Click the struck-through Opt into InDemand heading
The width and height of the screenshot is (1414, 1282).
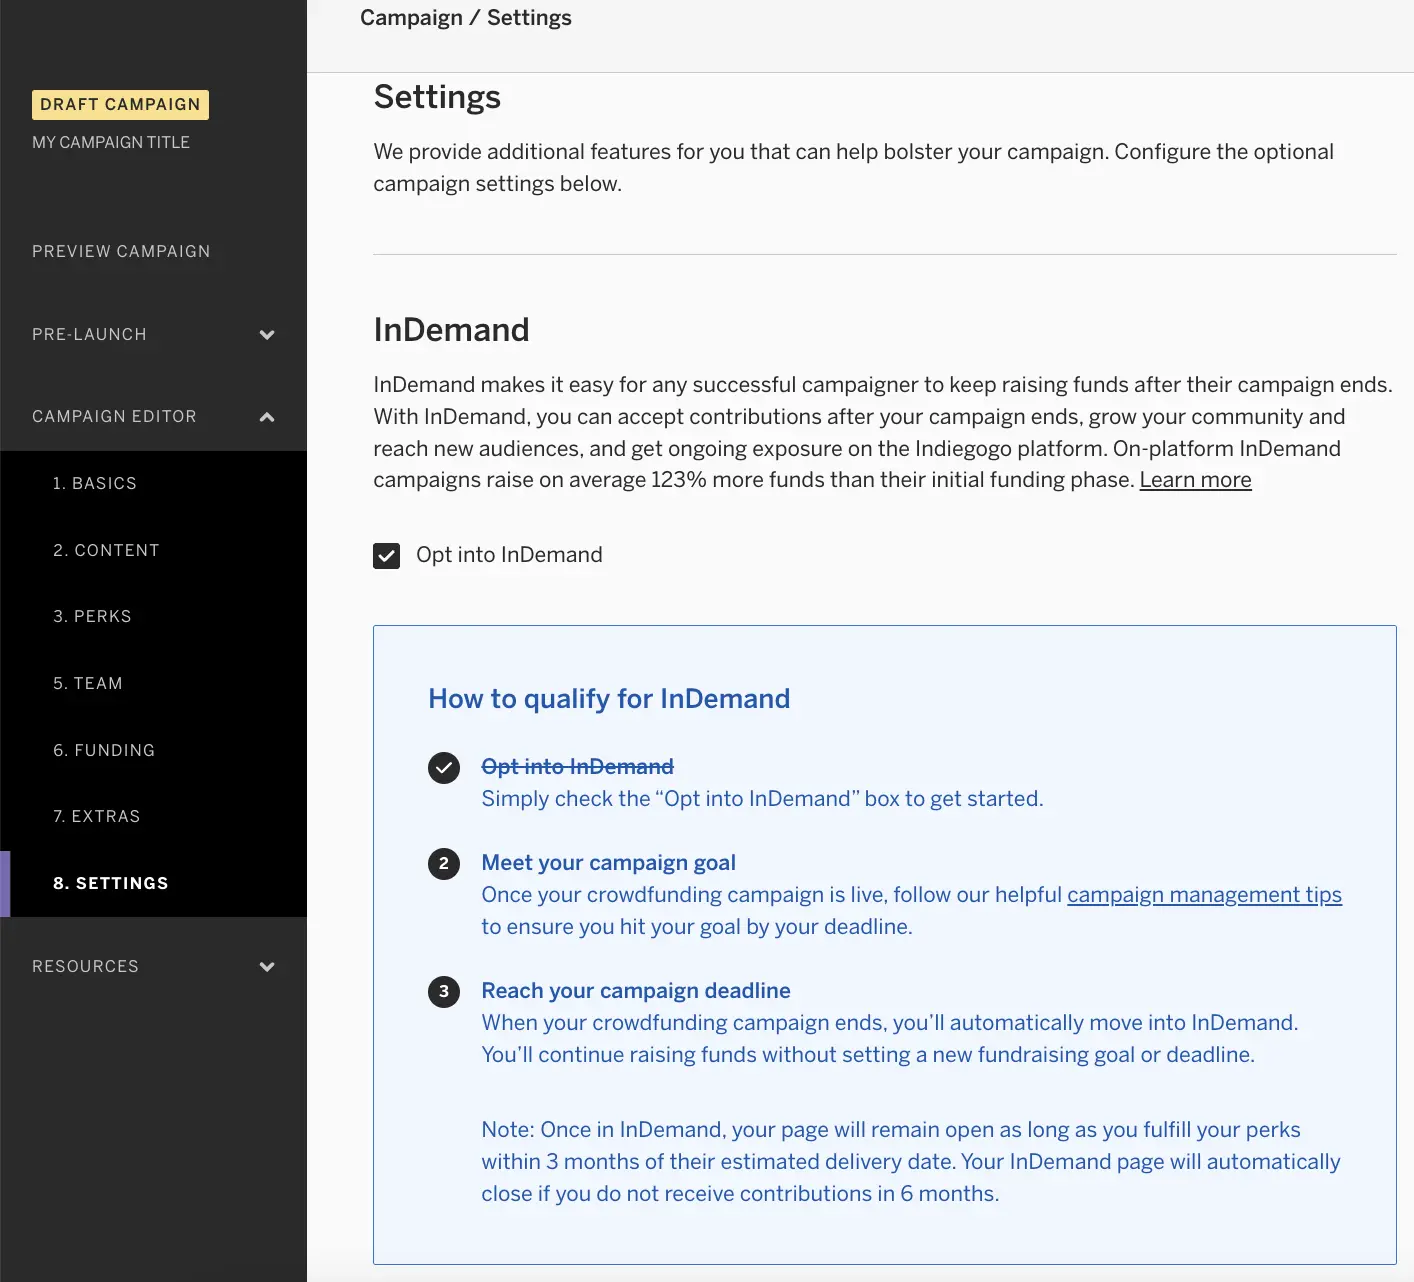[577, 767]
